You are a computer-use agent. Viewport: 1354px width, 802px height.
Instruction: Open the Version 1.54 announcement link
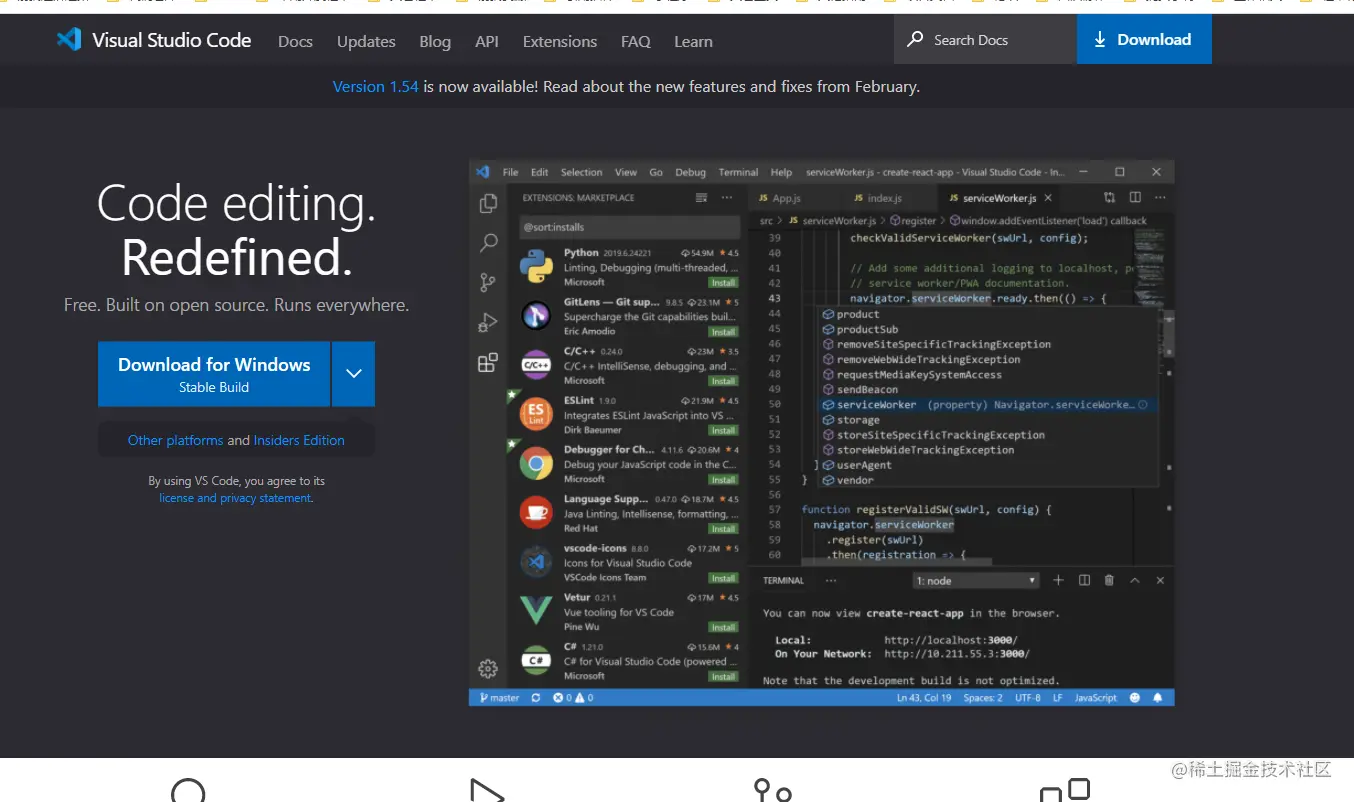[x=375, y=87]
